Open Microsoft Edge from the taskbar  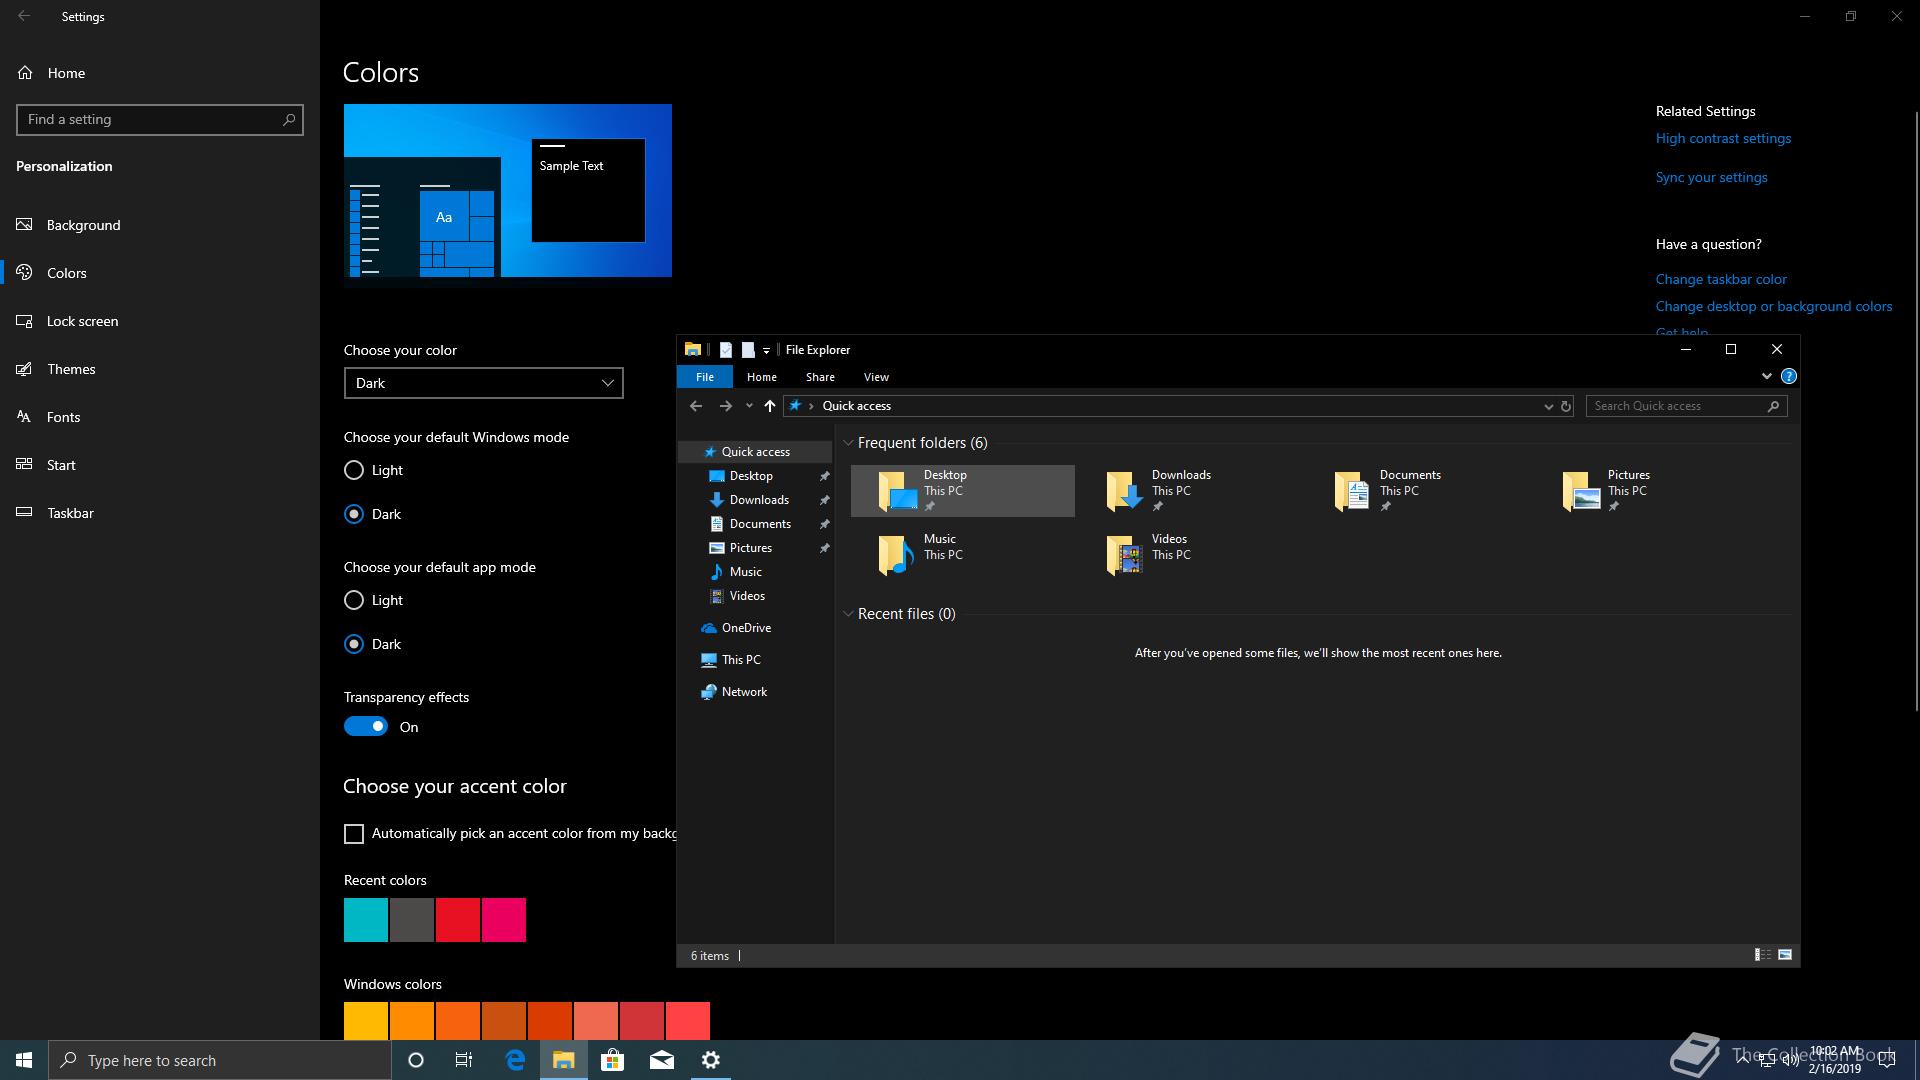click(515, 1060)
